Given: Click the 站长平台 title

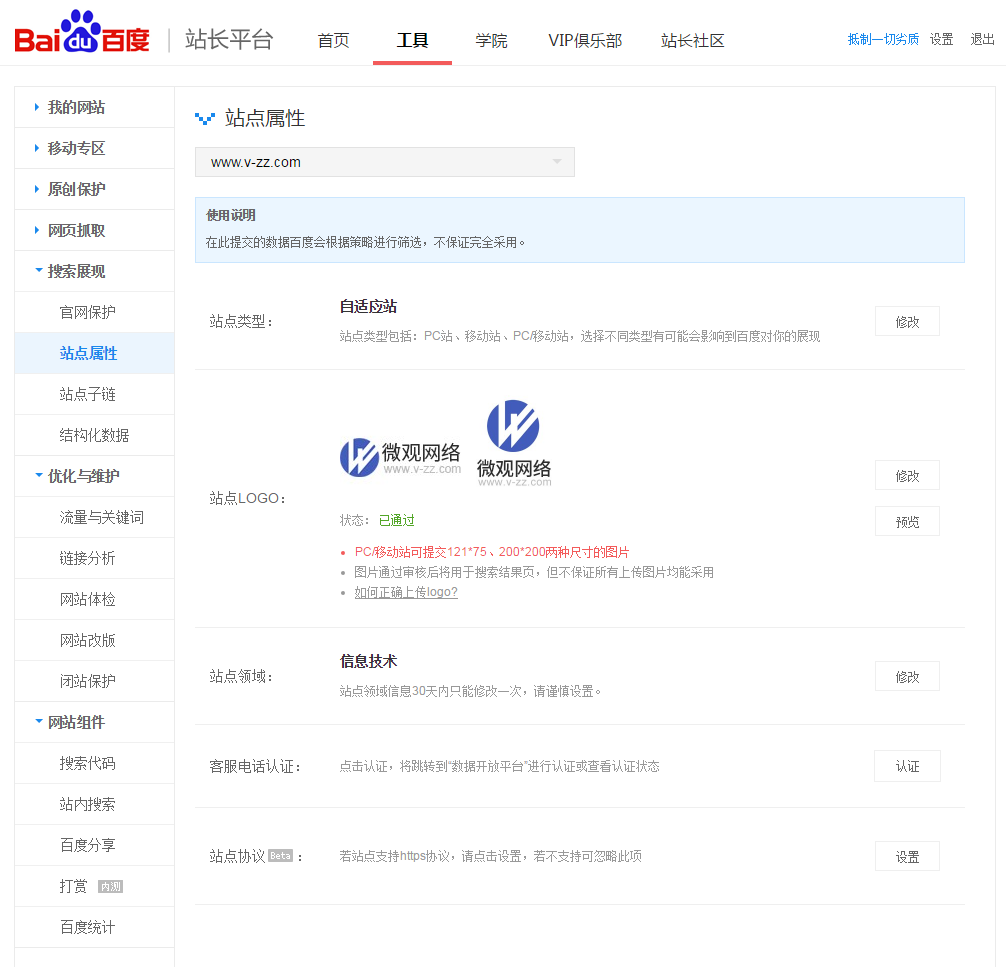Looking at the screenshot, I should tap(229, 40).
